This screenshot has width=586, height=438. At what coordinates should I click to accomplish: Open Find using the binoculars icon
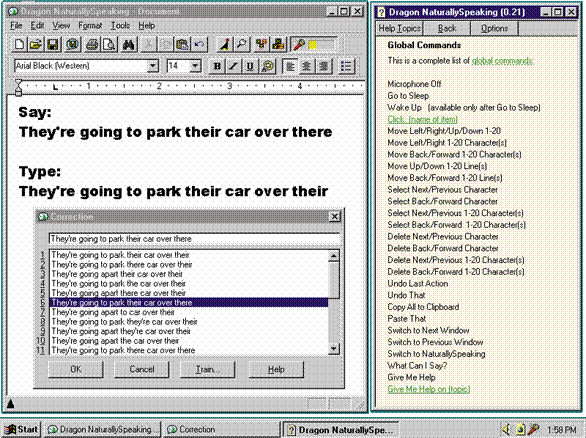pyautogui.click(x=129, y=45)
